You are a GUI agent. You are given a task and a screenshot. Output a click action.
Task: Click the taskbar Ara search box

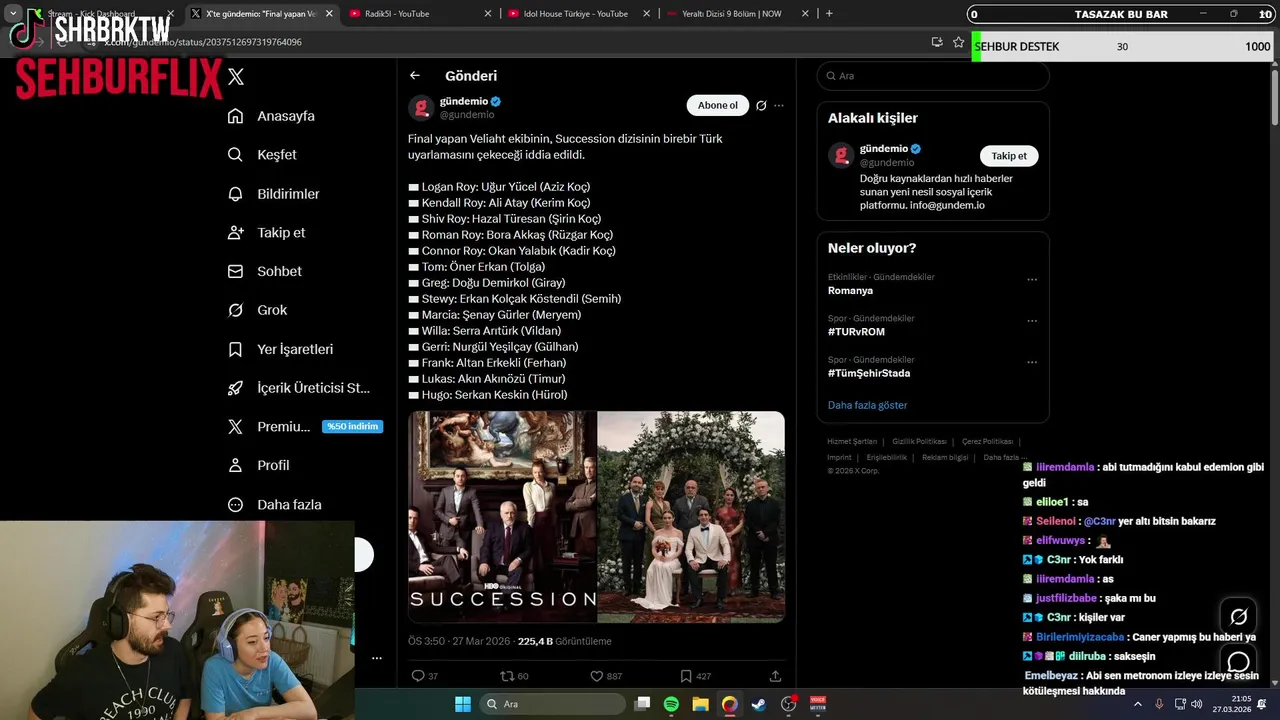(551, 704)
